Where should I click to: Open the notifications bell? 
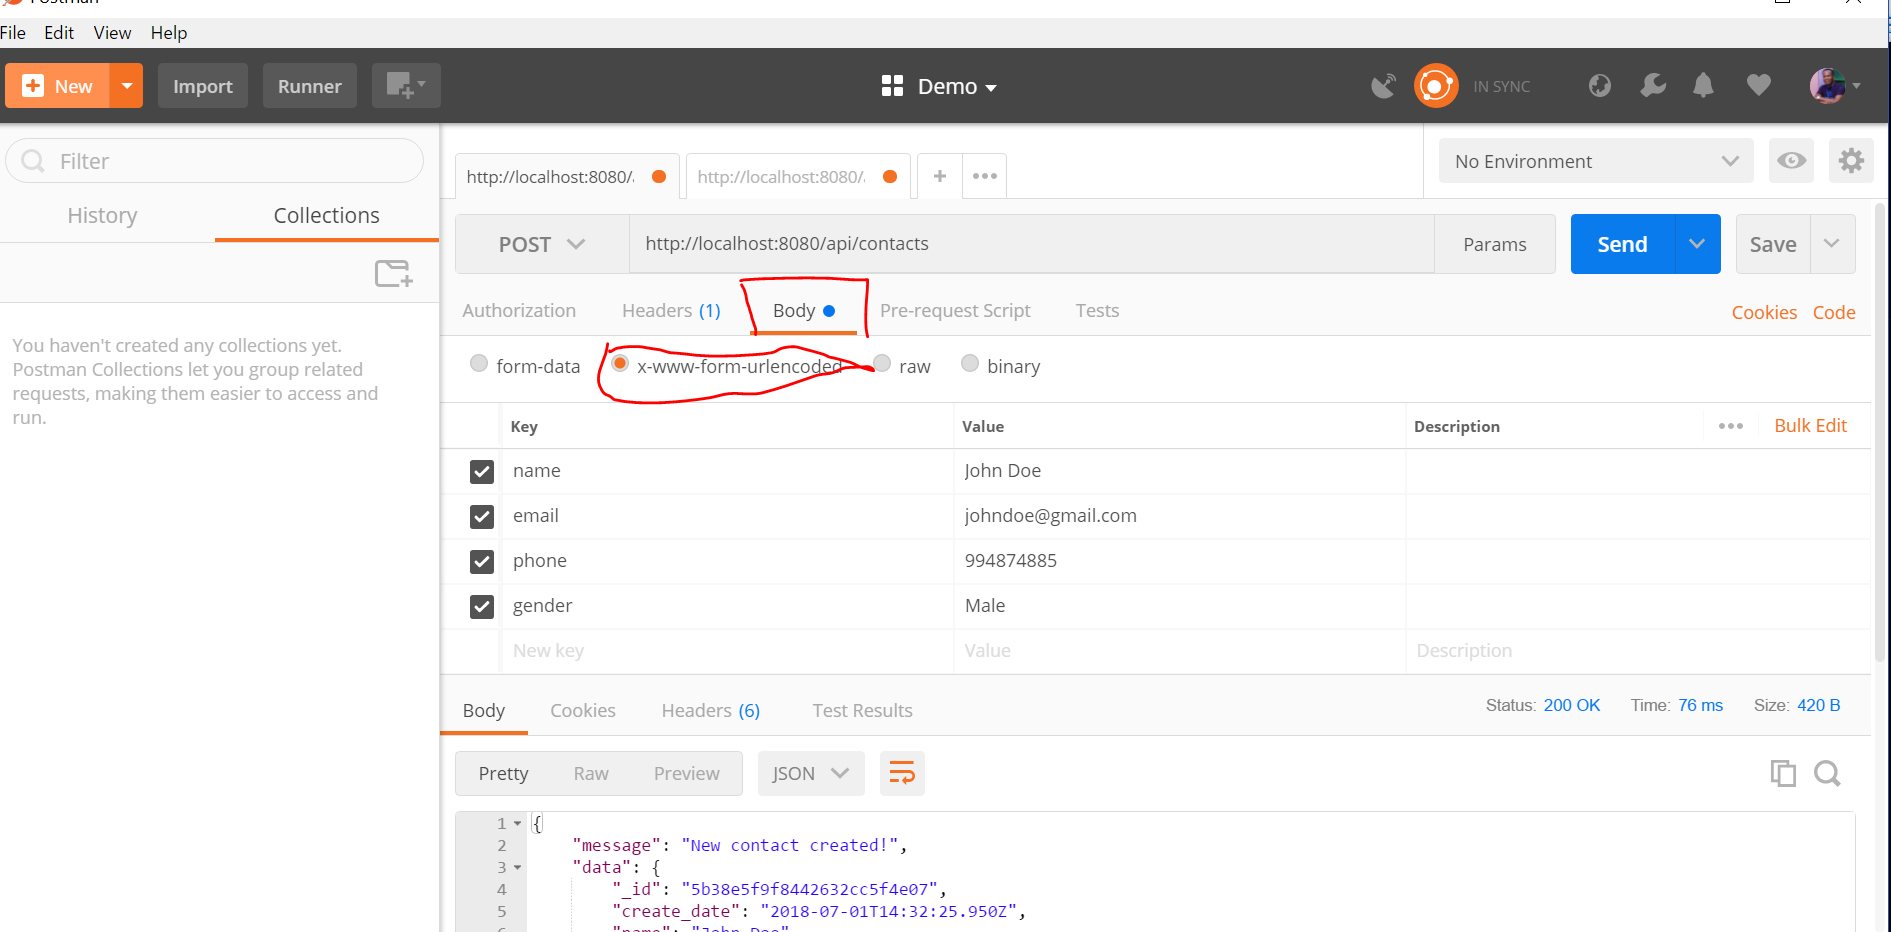click(x=1703, y=86)
